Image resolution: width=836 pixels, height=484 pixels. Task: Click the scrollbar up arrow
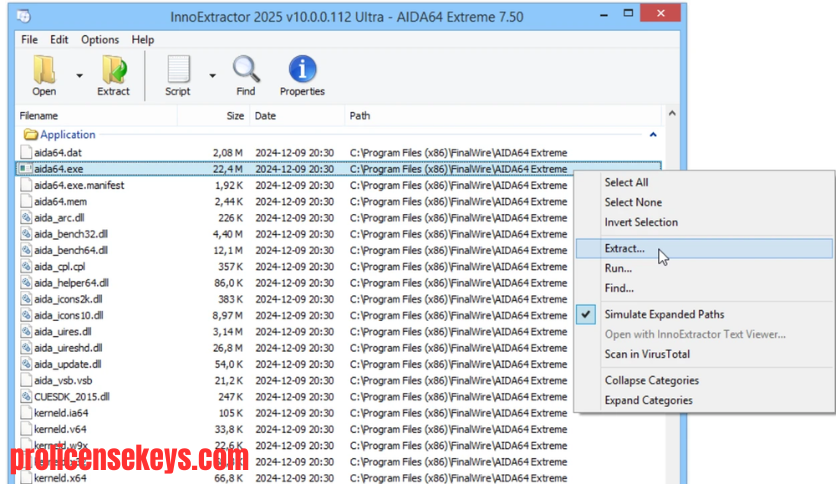(x=672, y=114)
